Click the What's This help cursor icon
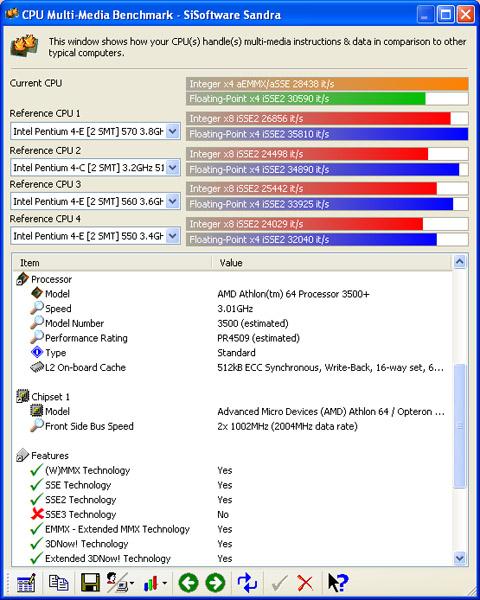The width and height of the screenshot is (480, 600). 338,583
